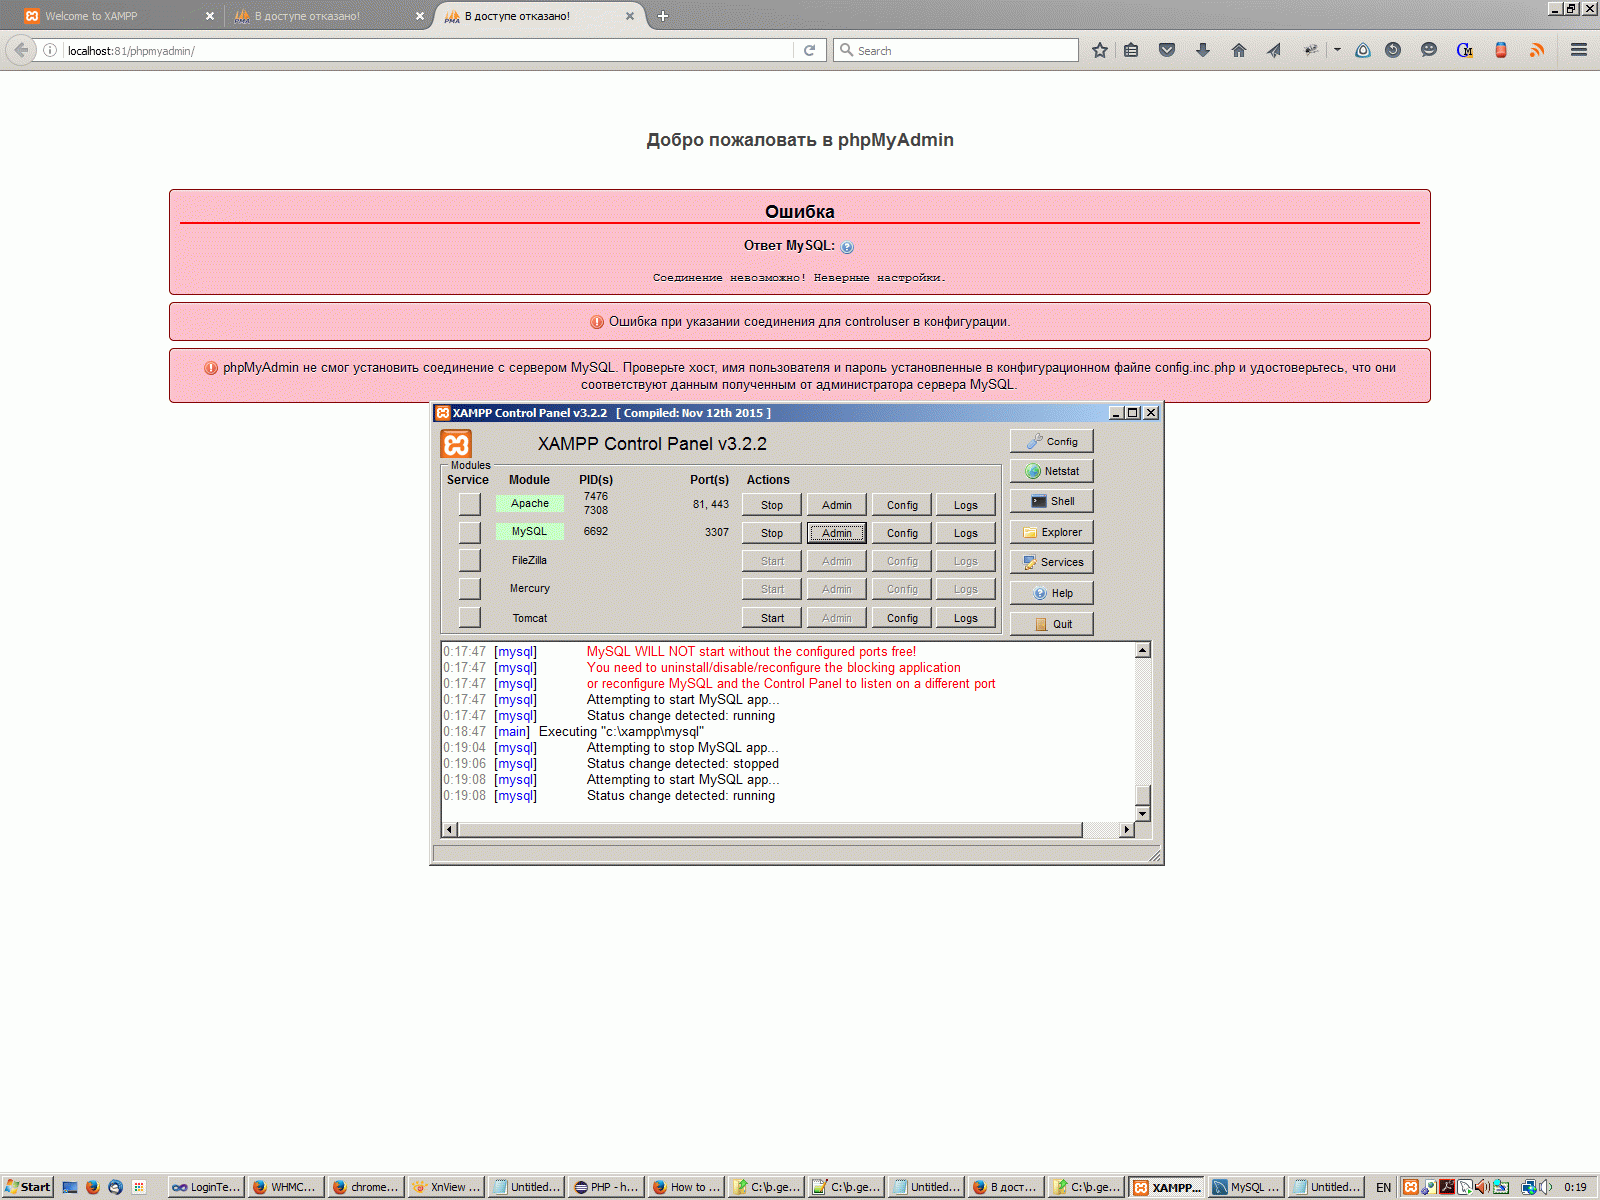Click the XAMPP log horizontal scrollbar right arrow
This screenshot has height=1200, width=1600.
tap(1127, 829)
